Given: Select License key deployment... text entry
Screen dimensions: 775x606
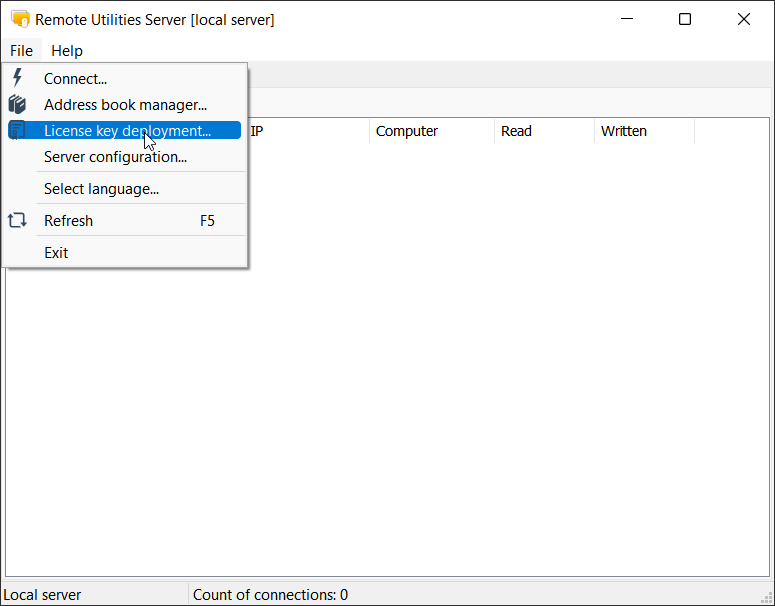Looking at the screenshot, I should [x=127, y=130].
